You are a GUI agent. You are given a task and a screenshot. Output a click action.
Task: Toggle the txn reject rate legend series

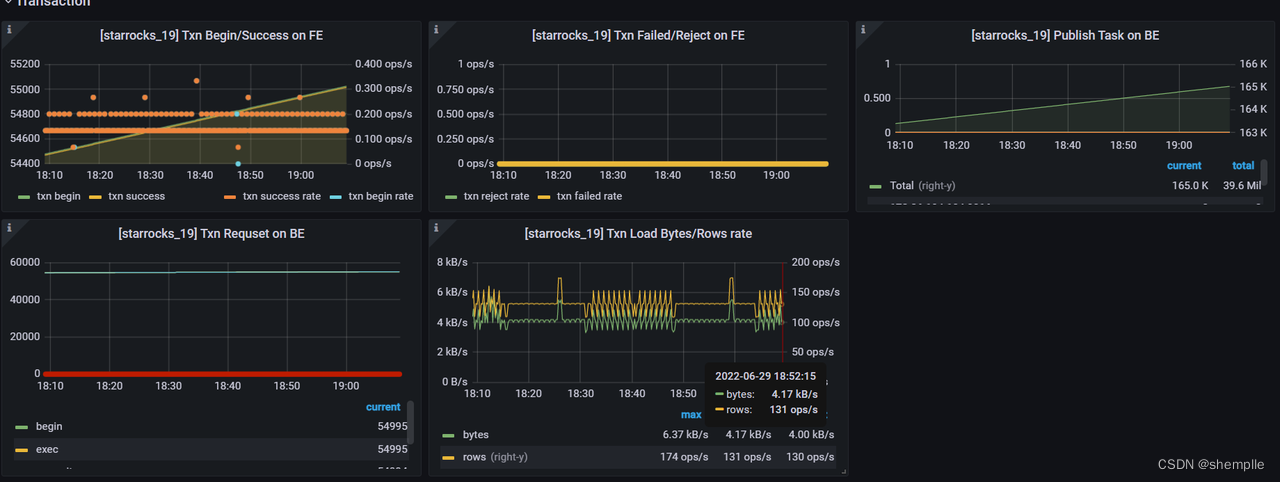pos(494,196)
